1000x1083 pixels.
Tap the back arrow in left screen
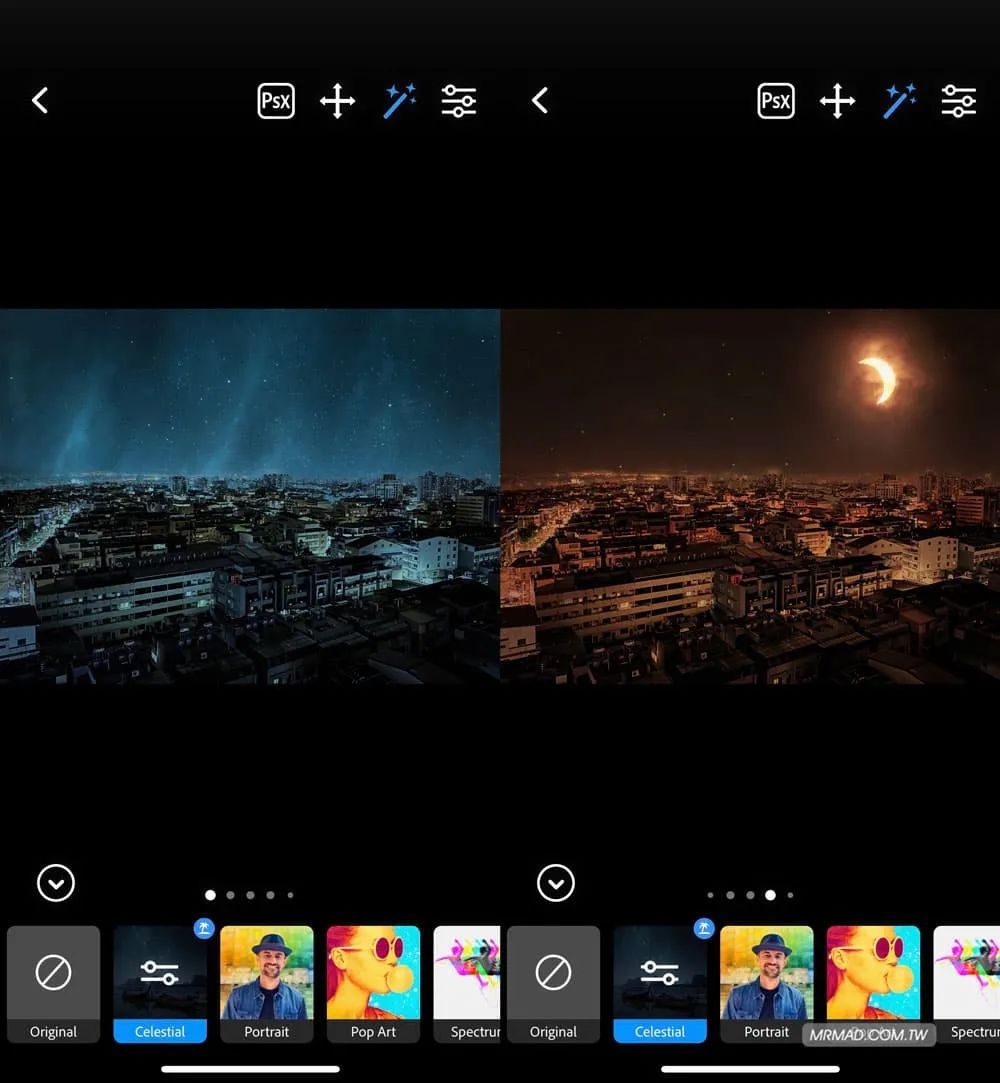[x=40, y=101]
